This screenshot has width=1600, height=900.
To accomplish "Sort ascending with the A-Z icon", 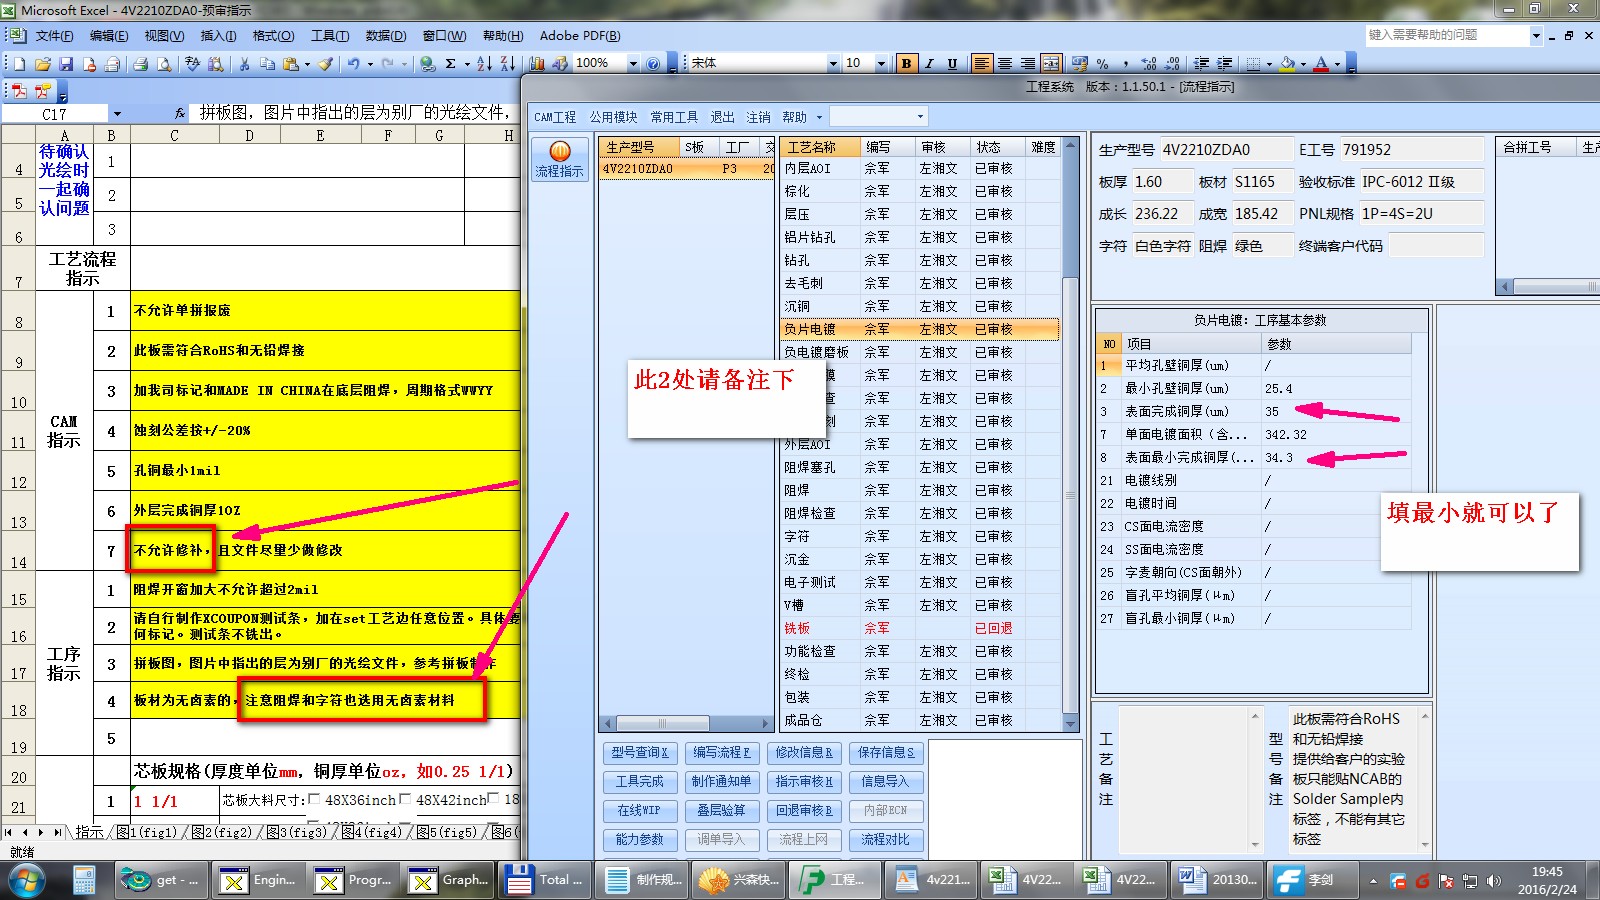I will coord(484,63).
